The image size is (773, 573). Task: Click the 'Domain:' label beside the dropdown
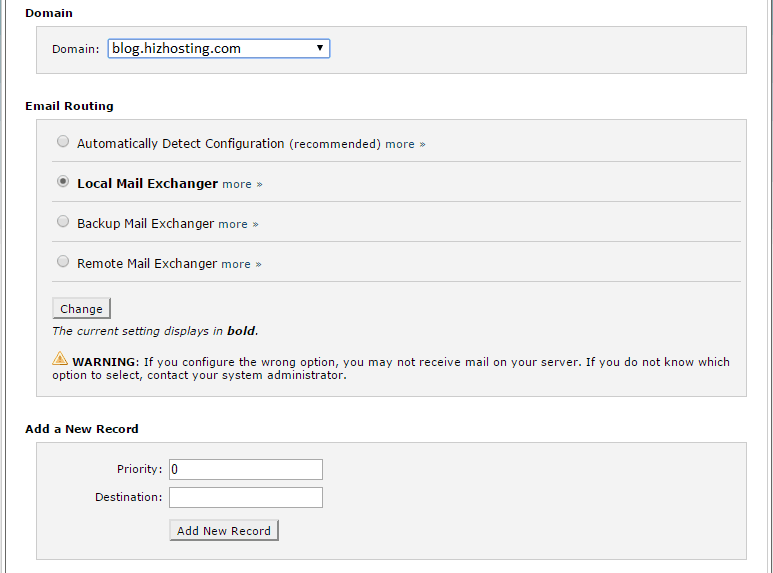(x=76, y=49)
